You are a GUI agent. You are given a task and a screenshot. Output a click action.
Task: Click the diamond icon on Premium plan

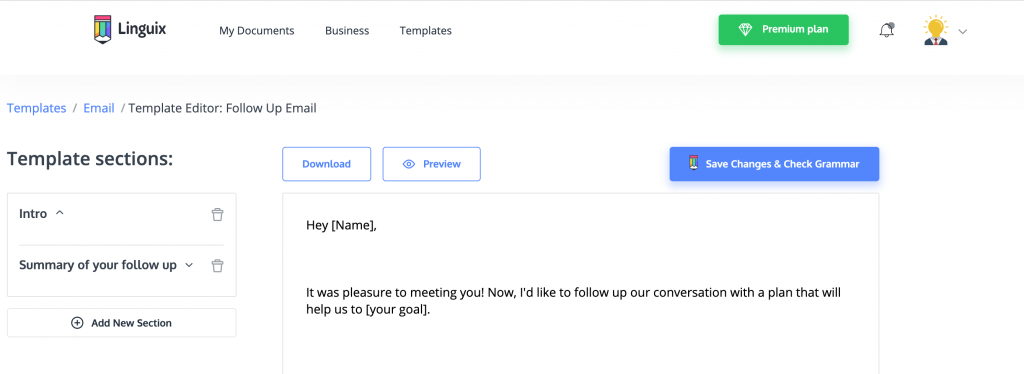pos(745,29)
